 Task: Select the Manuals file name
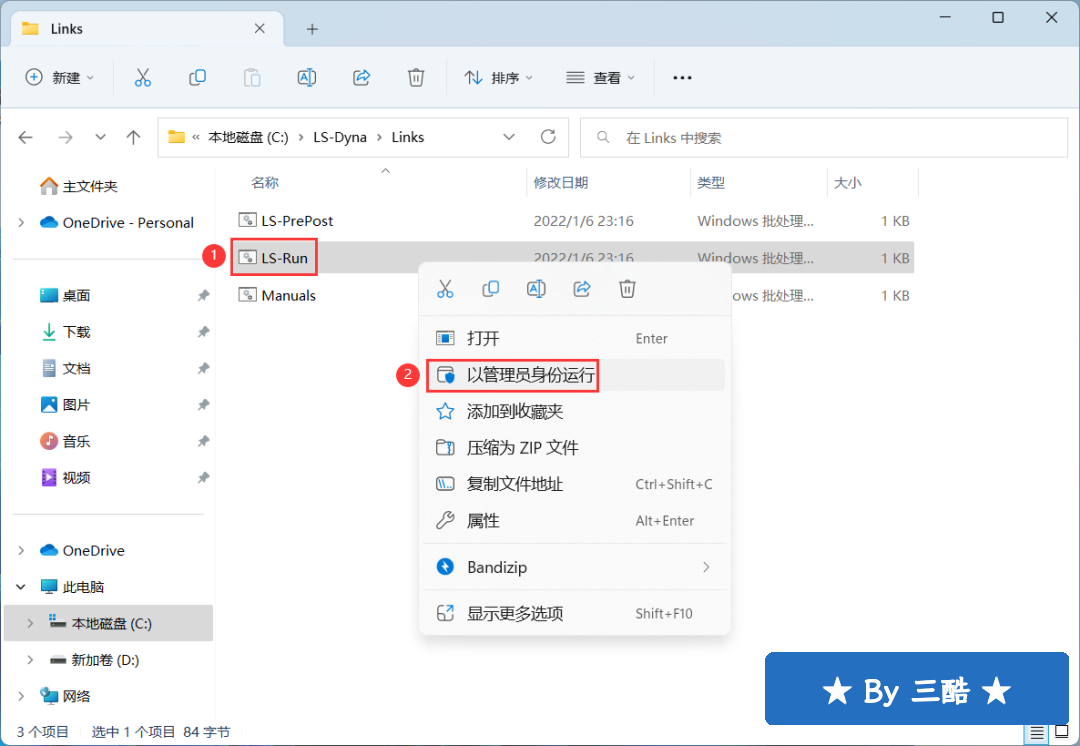pyautogui.click(x=289, y=295)
